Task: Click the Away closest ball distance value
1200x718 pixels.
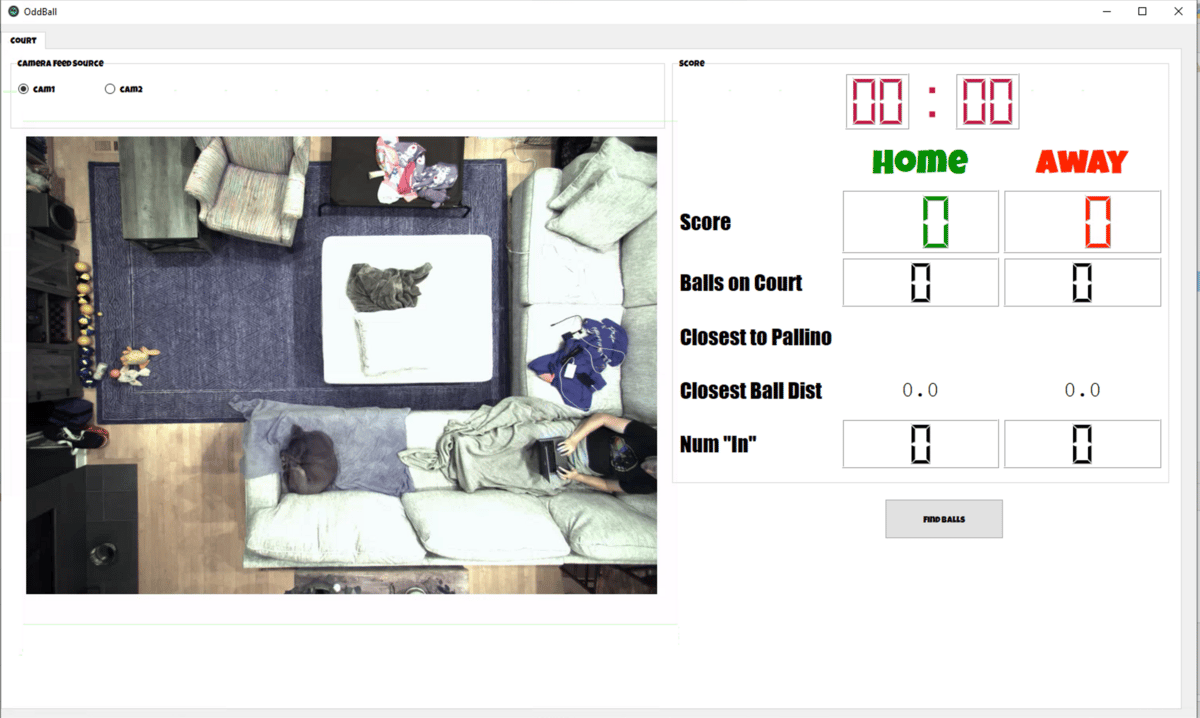Action: pyautogui.click(x=1082, y=390)
